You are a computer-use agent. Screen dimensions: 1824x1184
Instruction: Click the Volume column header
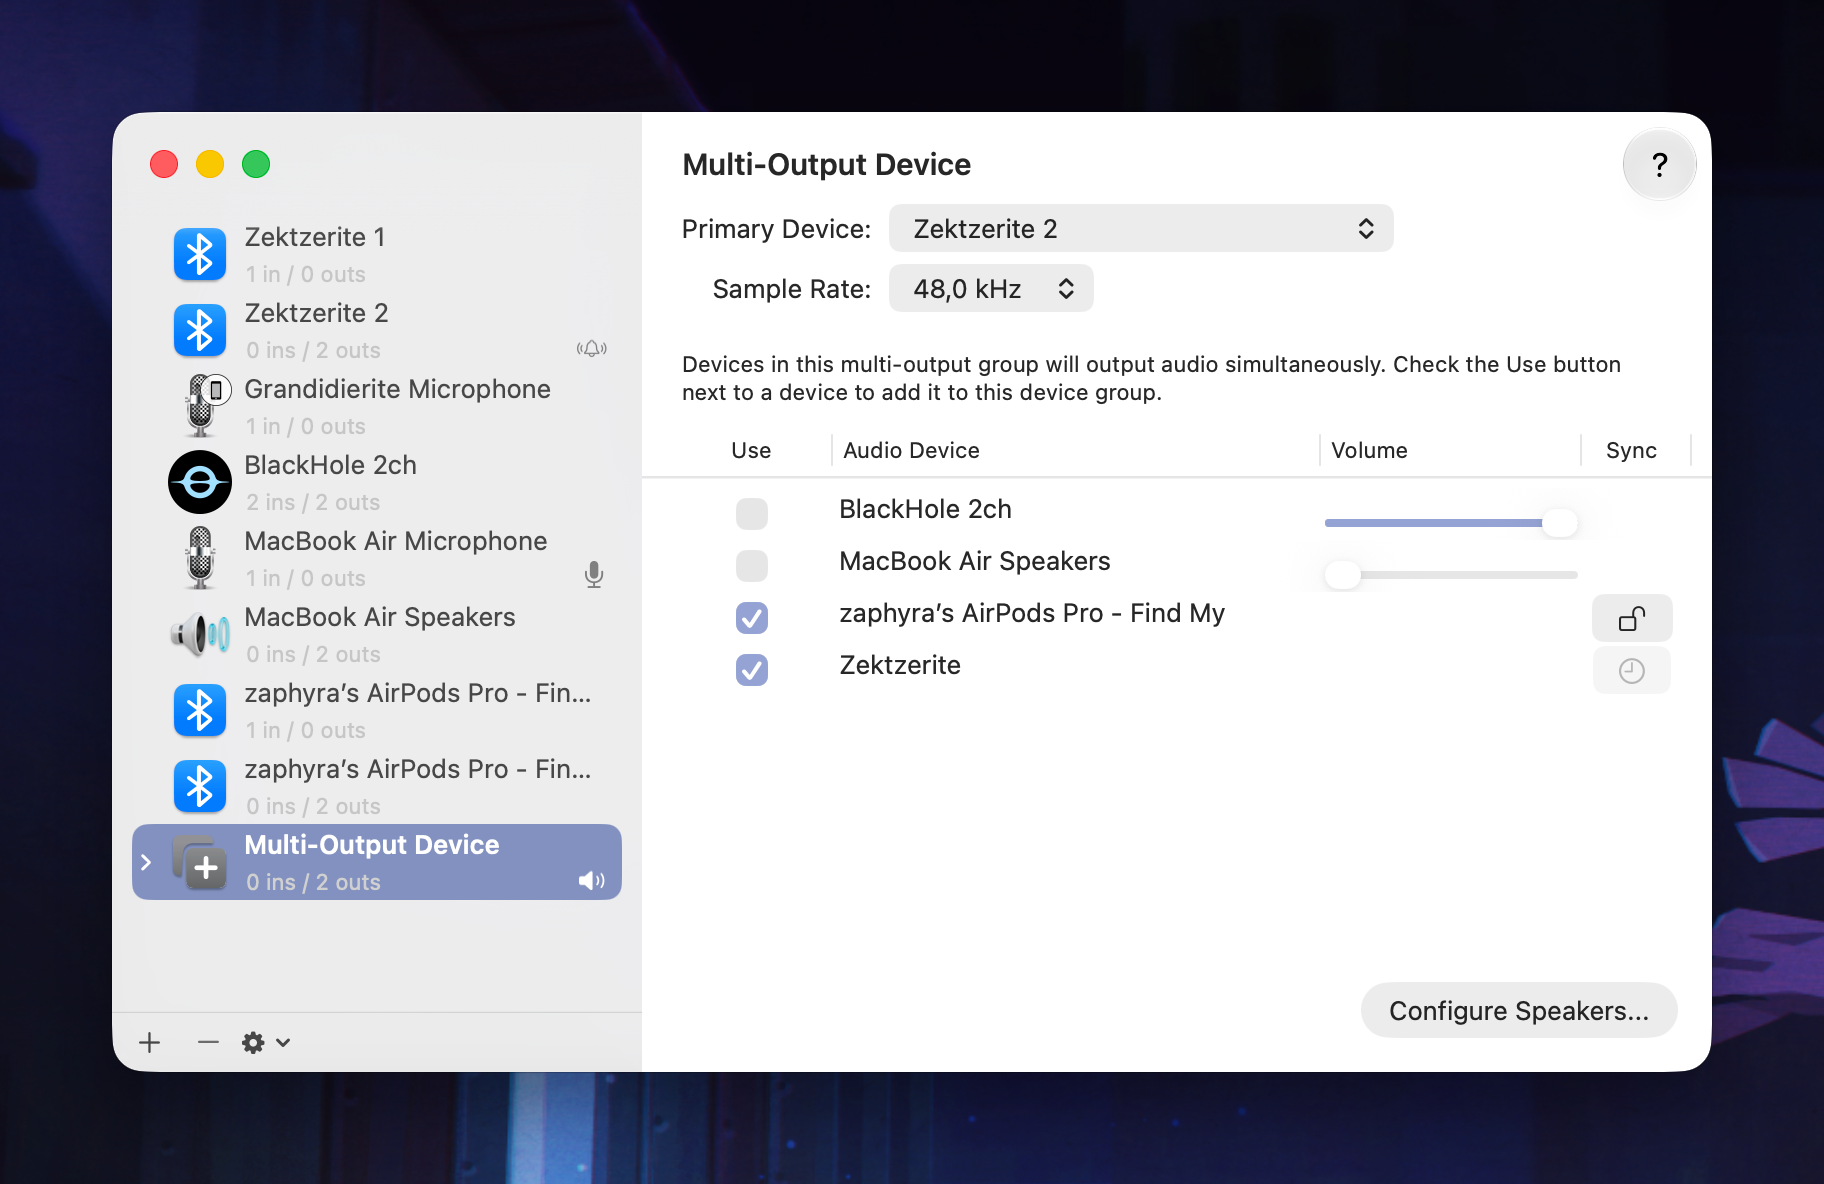pos(1369,451)
